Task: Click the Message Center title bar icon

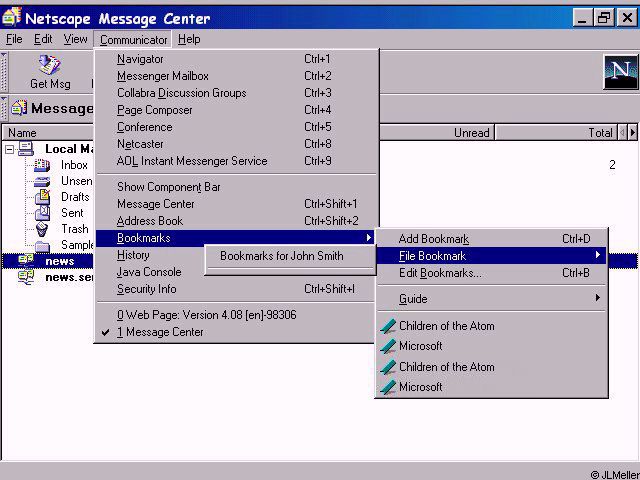Action: coord(12,17)
